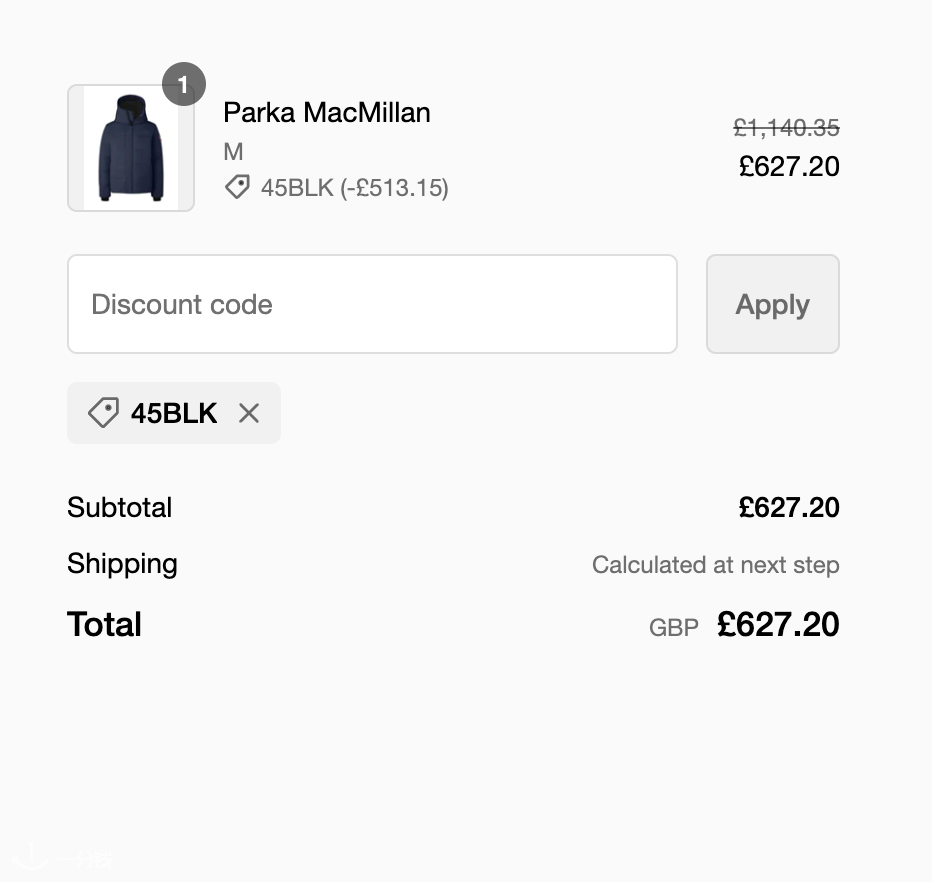Image resolution: width=932 pixels, height=882 pixels.
Task: Click the size M label
Action: [x=233, y=152]
